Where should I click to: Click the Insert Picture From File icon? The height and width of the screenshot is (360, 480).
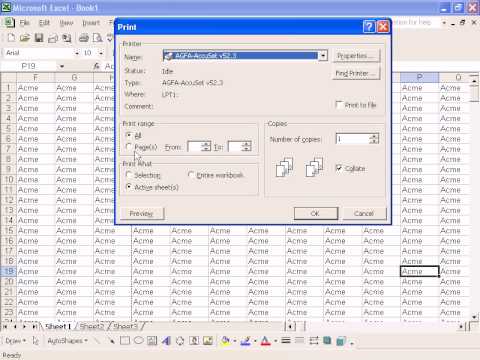point(208,341)
